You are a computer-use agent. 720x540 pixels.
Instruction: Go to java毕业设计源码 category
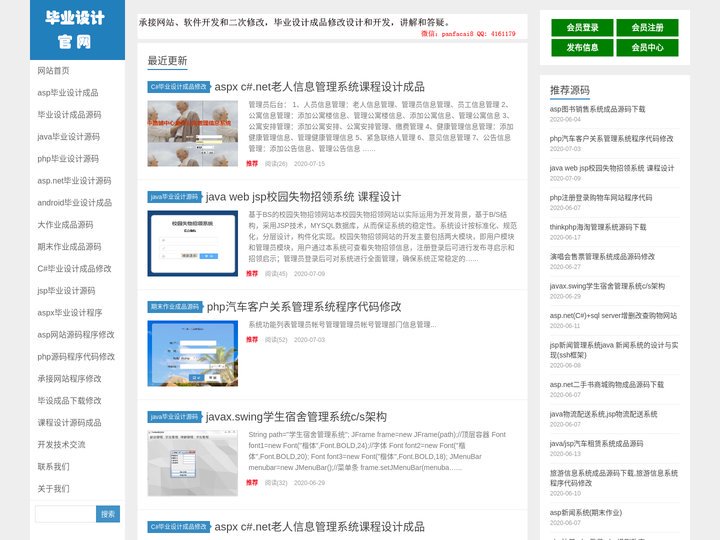click(x=68, y=137)
